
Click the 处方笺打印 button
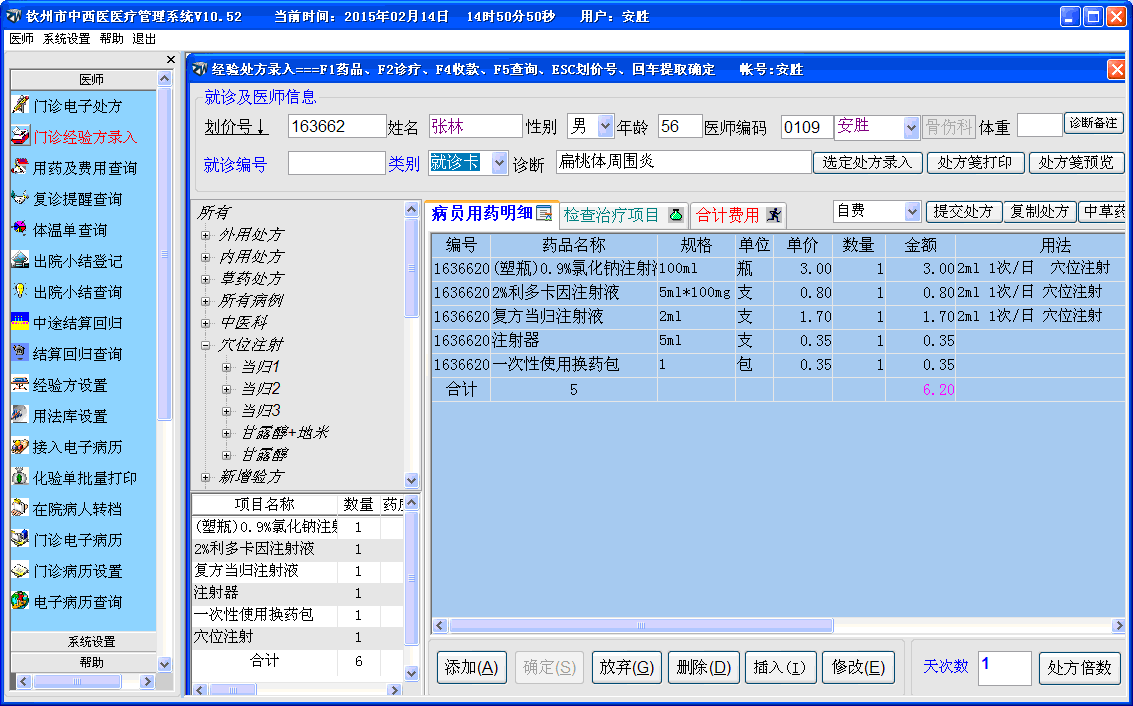[x=975, y=163]
